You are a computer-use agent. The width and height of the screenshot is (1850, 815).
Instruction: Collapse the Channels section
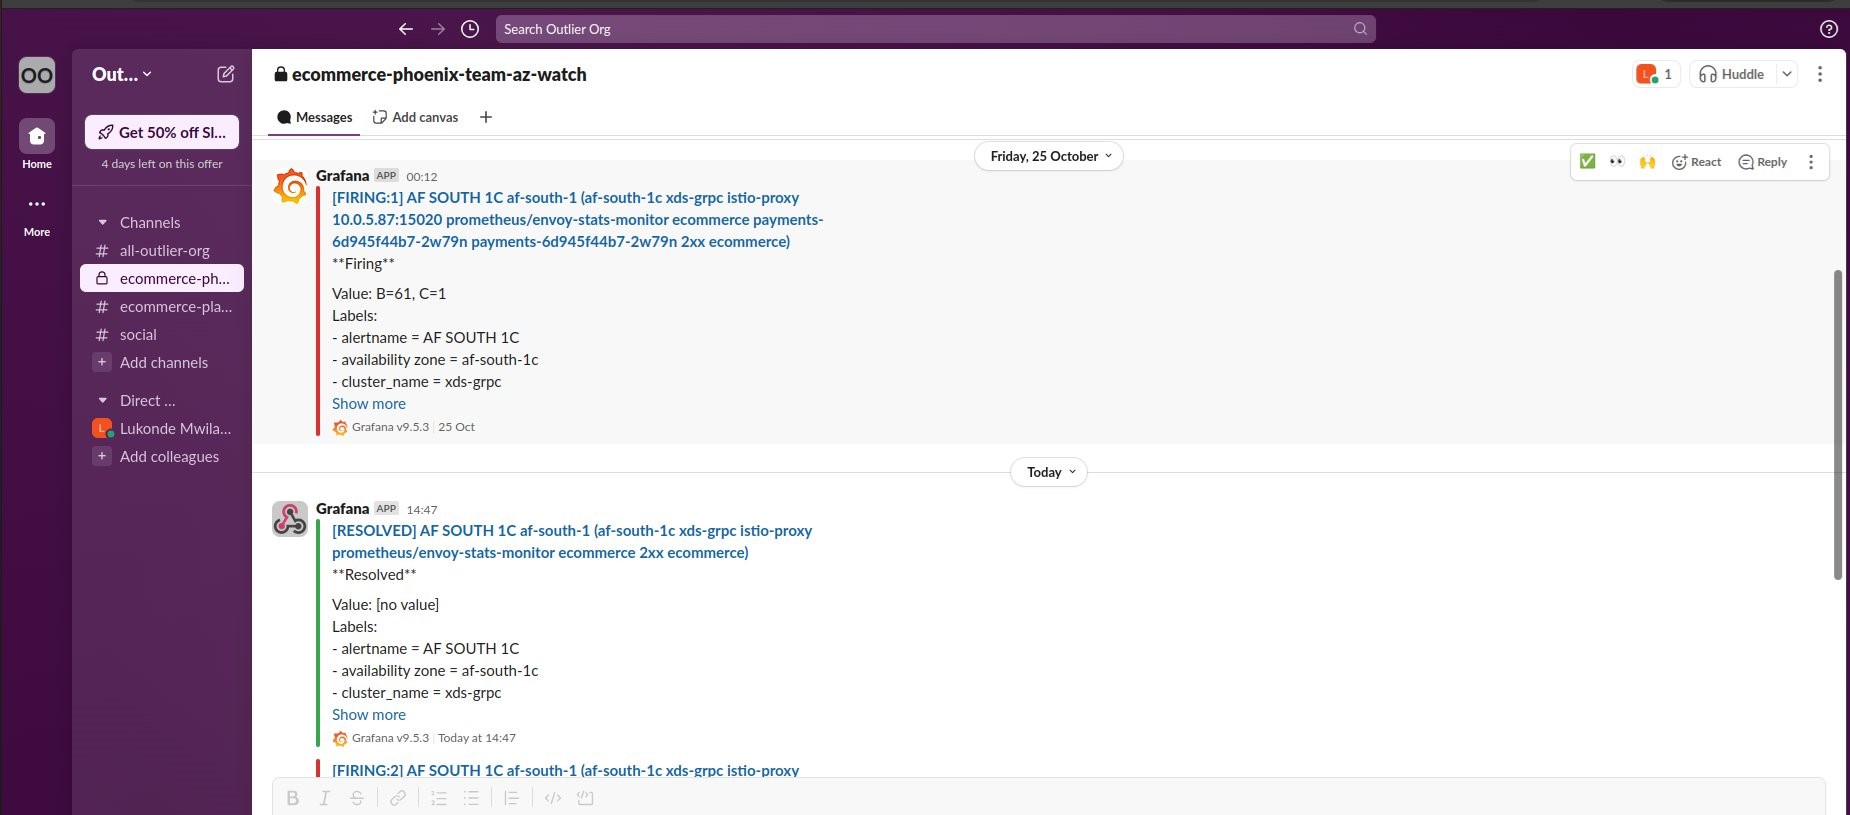pos(102,222)
